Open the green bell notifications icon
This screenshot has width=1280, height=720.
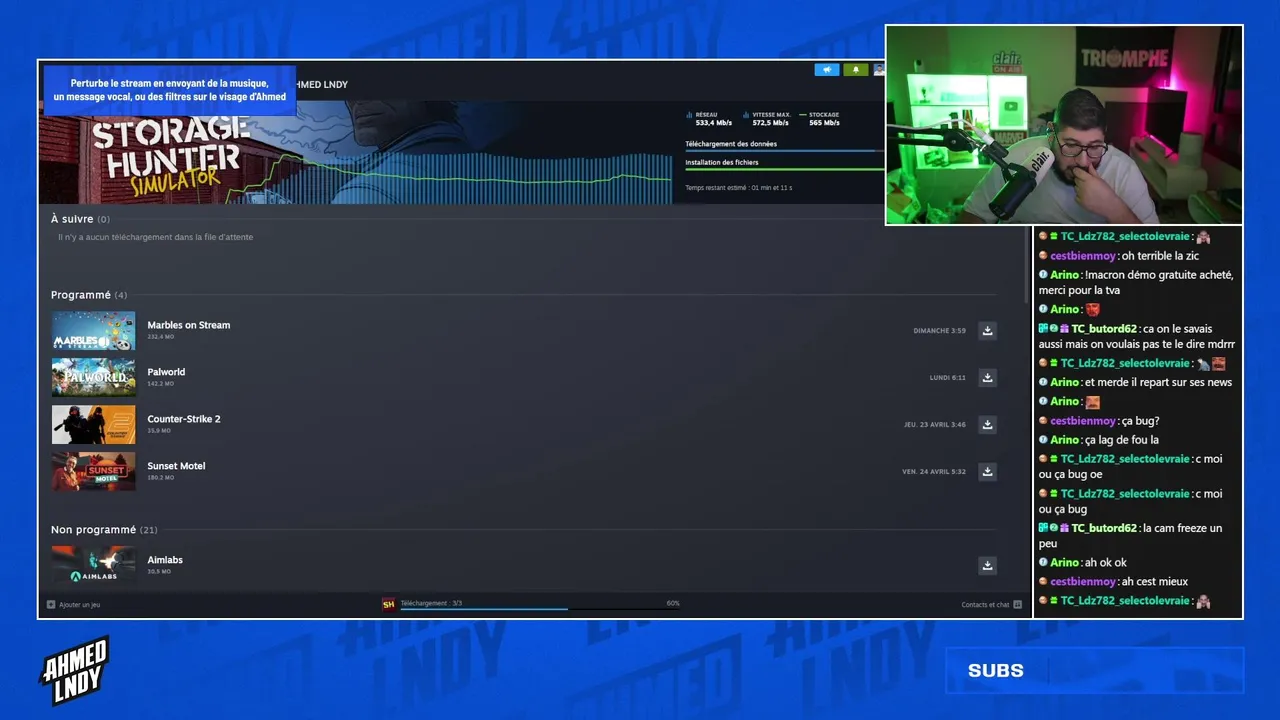856,70
